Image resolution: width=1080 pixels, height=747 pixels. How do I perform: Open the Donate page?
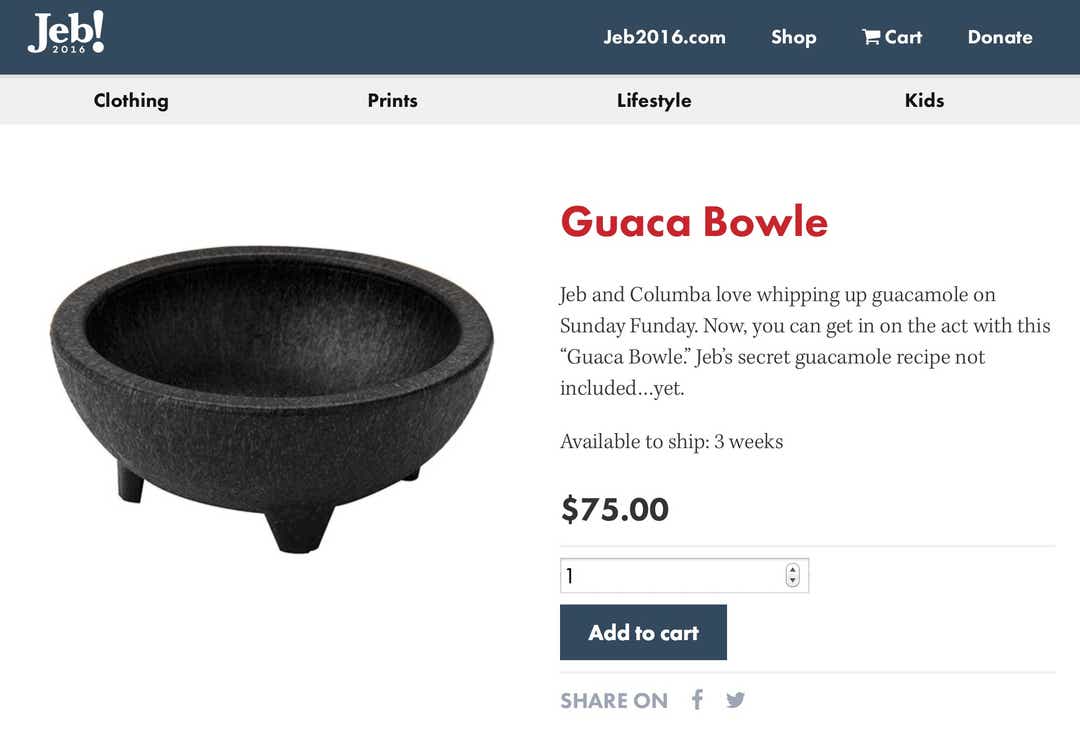[x=999, y=37]
